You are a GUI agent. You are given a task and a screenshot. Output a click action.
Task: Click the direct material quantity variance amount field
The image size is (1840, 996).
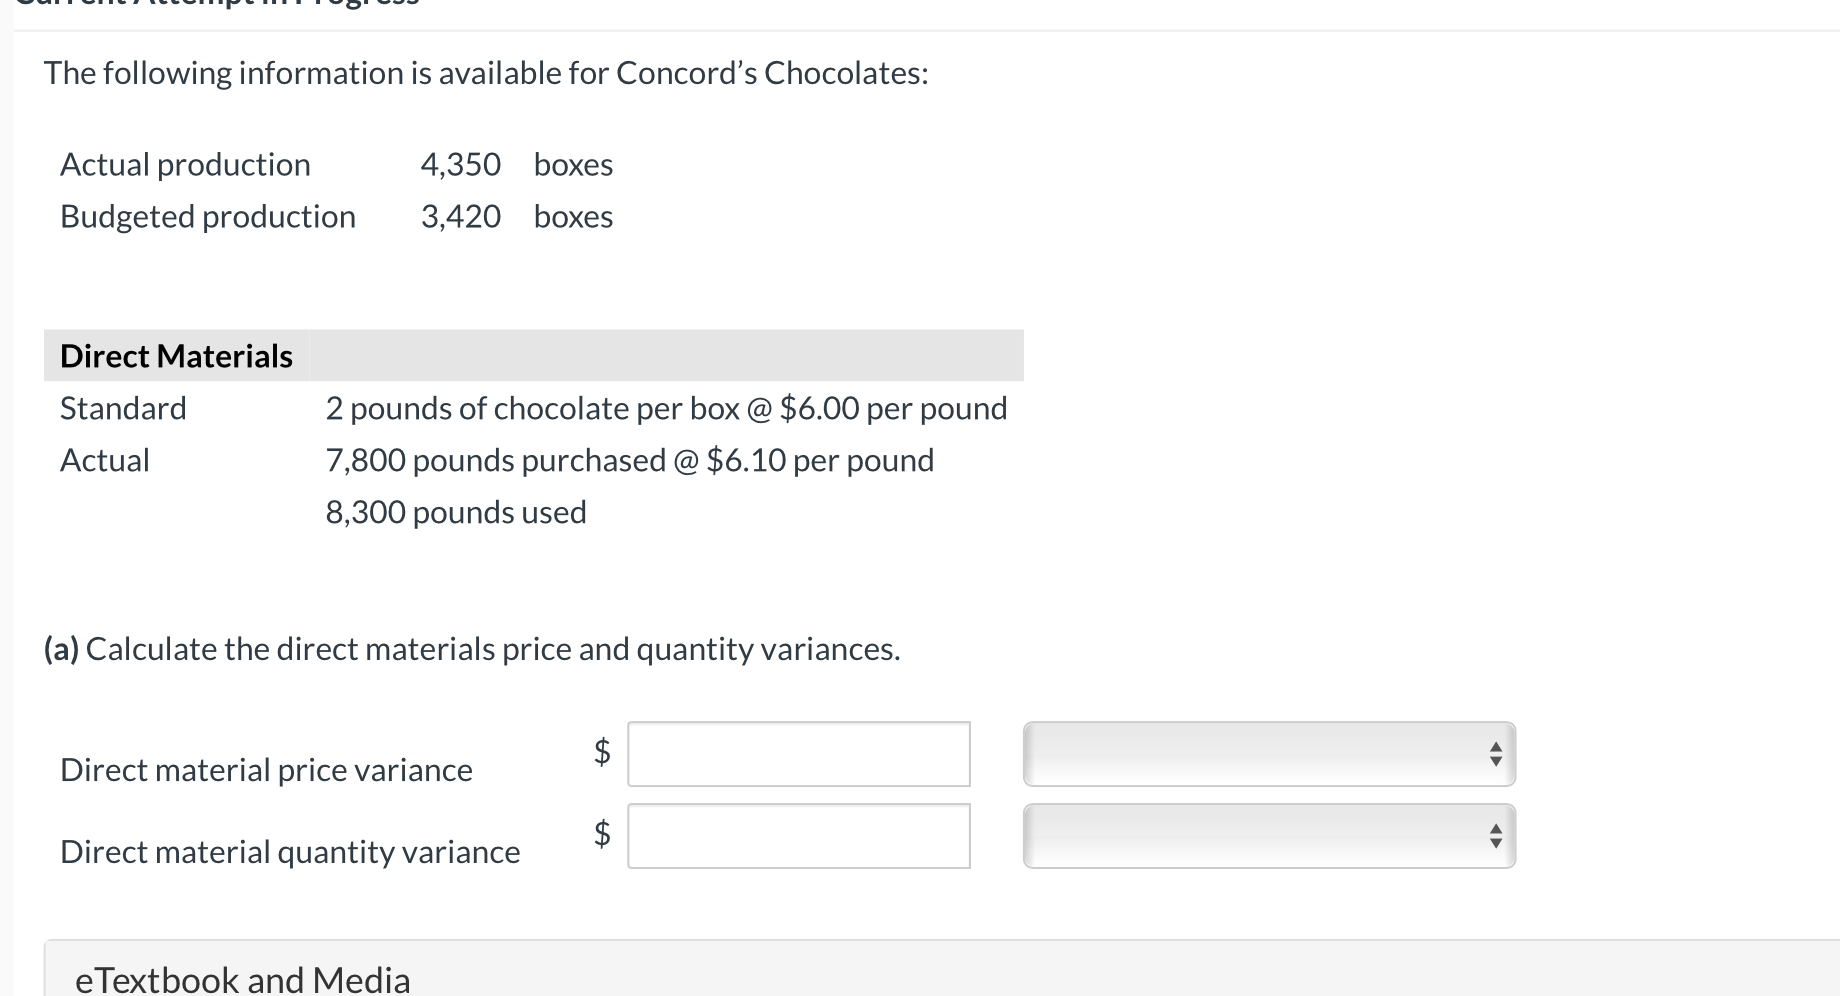click(798, 836)
